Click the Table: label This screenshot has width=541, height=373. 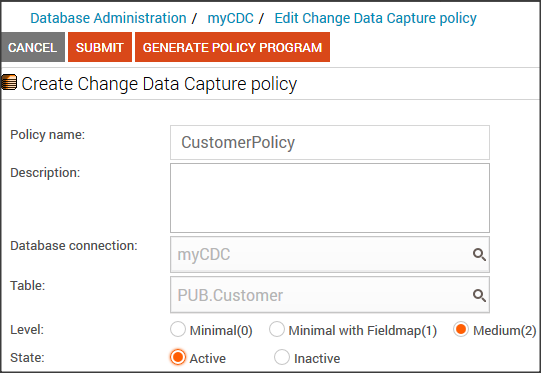pos(28,286)
